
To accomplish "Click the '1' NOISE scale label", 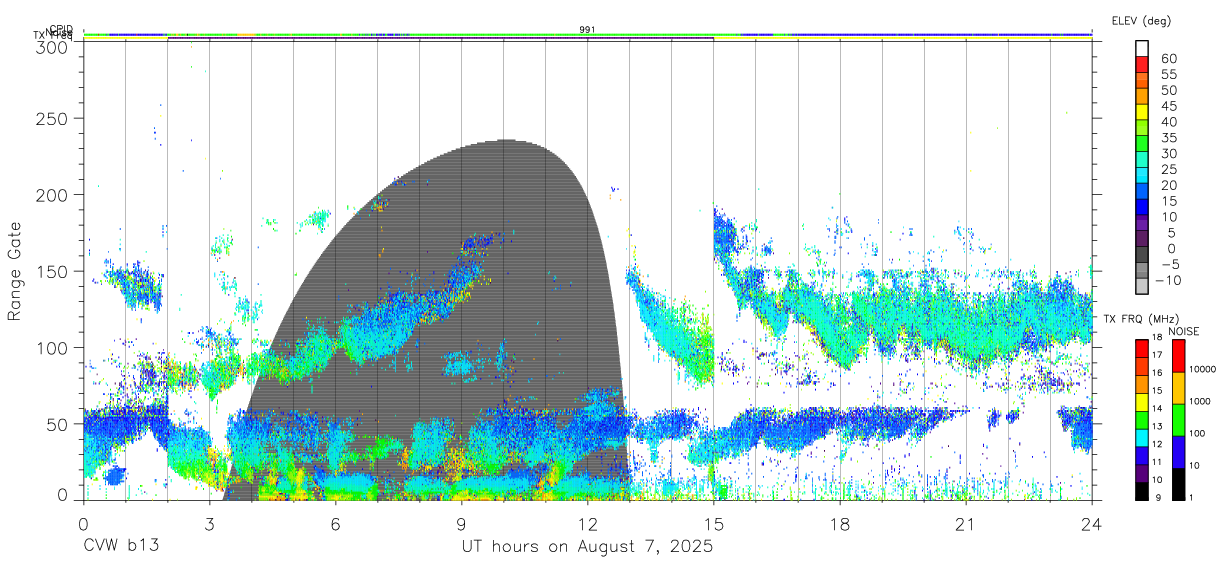I will click(x=1192, y=497).
